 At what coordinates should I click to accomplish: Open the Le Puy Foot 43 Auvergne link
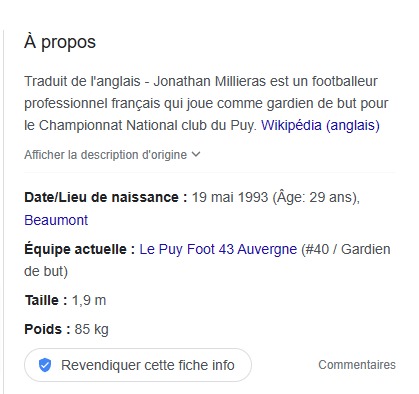tap(218, 249)
